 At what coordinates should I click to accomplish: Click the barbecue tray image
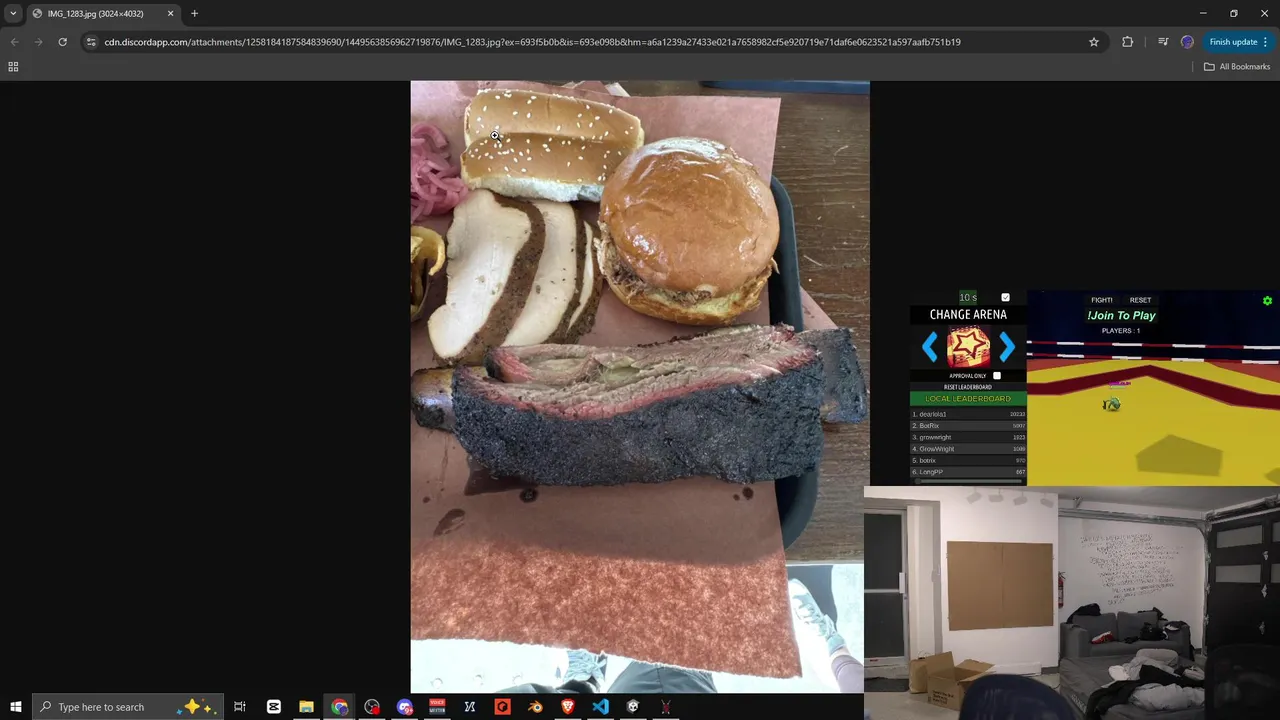(x=640, y=387)
